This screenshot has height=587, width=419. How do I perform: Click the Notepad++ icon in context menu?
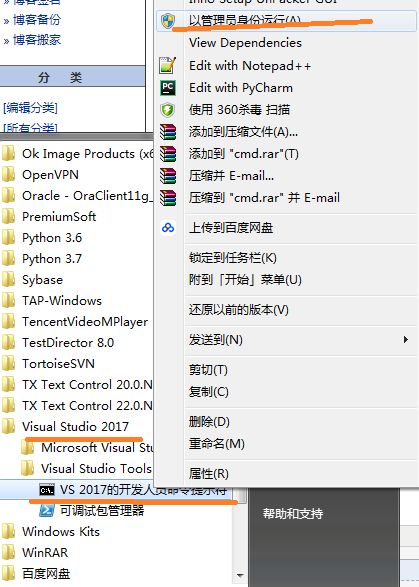click(x=168, y=66)
